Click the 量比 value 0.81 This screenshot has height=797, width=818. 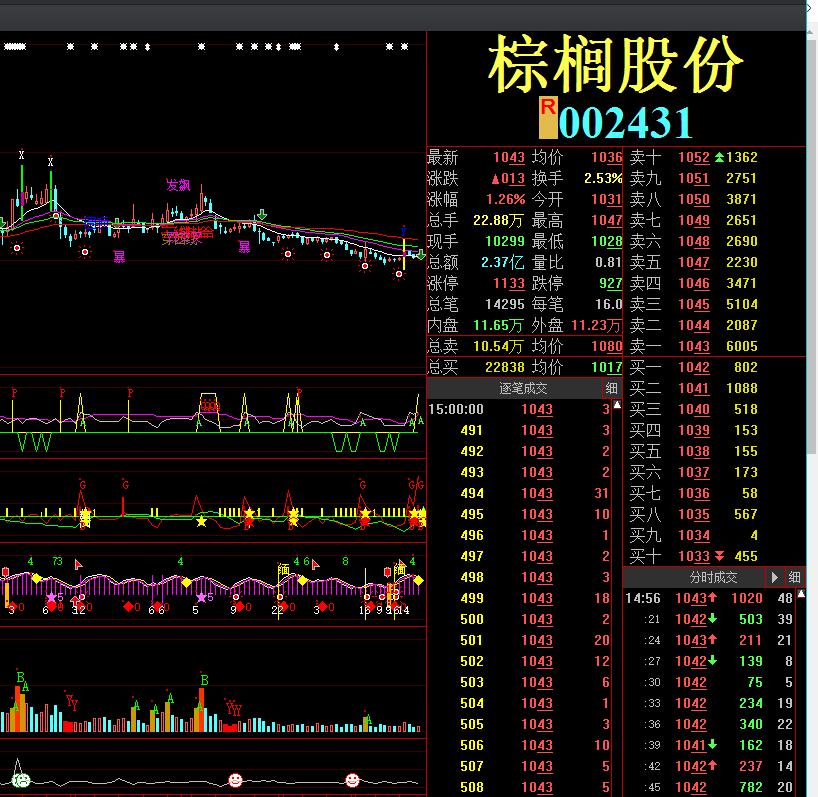pyautogui.click(x=608, y=262)
